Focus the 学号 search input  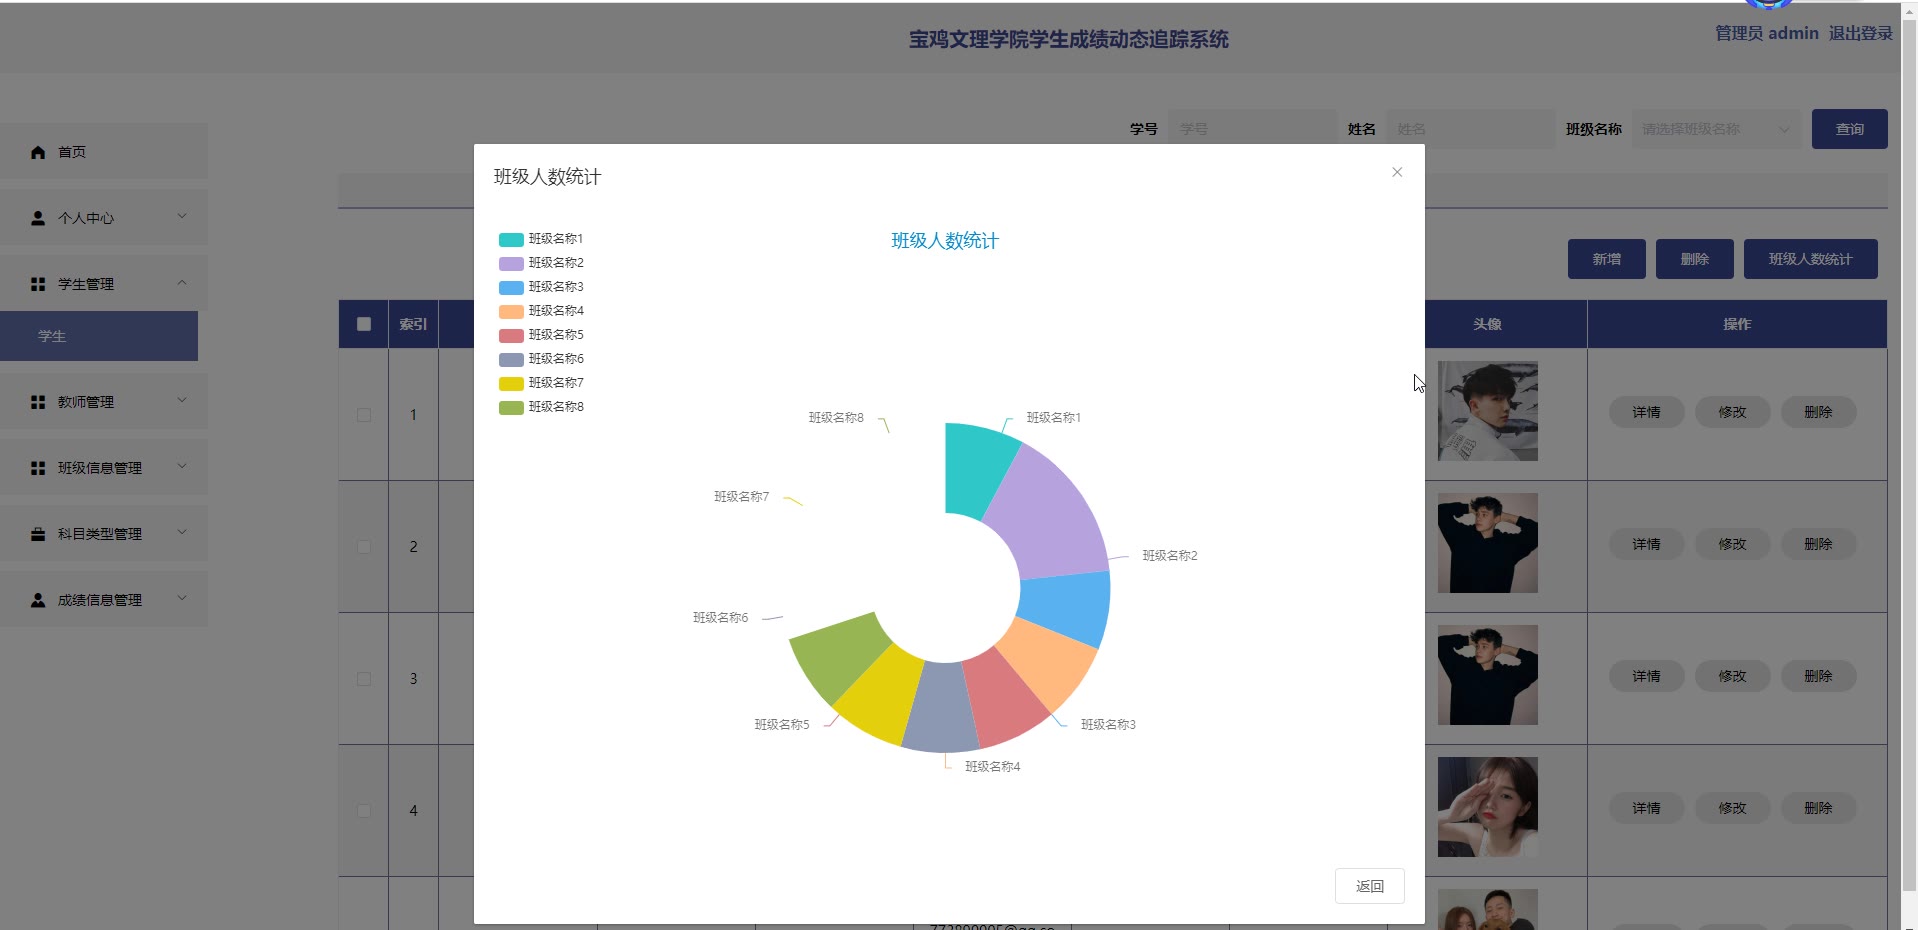tap(1252, 129)
